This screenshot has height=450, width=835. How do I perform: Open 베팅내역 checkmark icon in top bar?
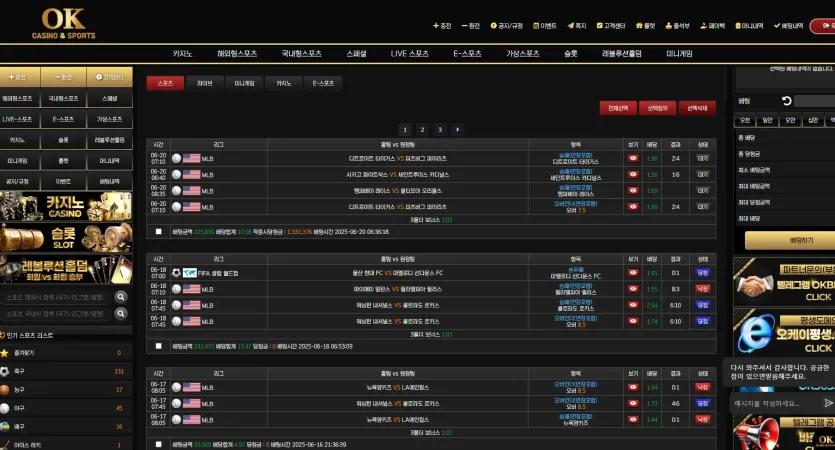click(x=776, y=26)
